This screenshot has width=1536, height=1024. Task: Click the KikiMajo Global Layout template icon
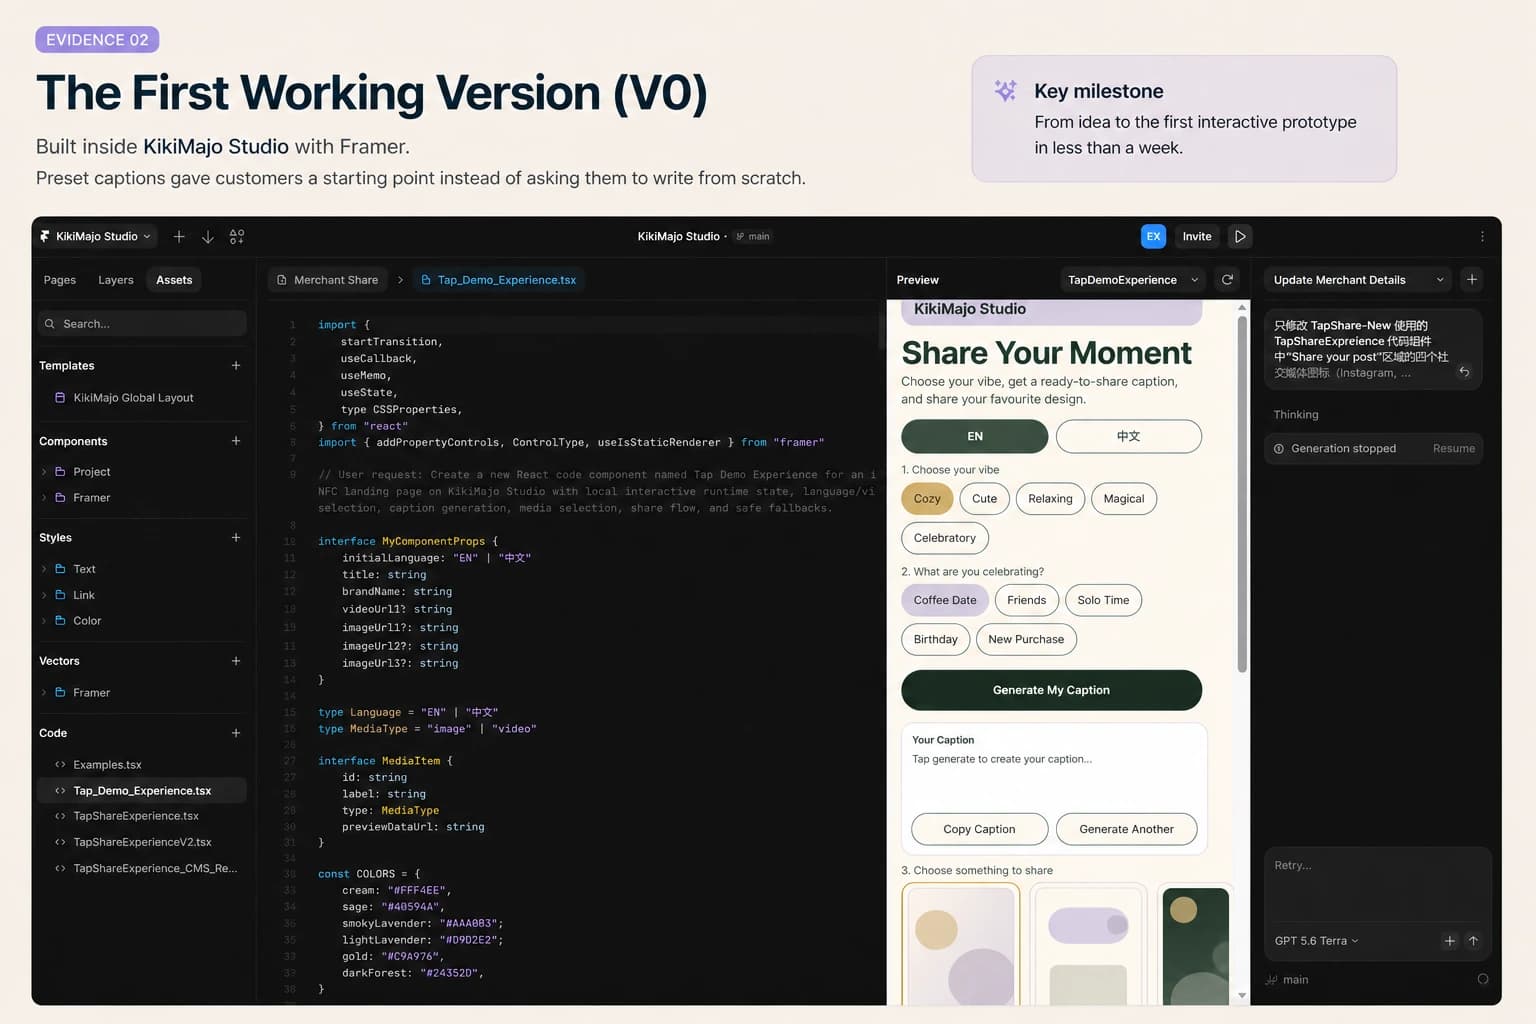click(x=60, y=398)
